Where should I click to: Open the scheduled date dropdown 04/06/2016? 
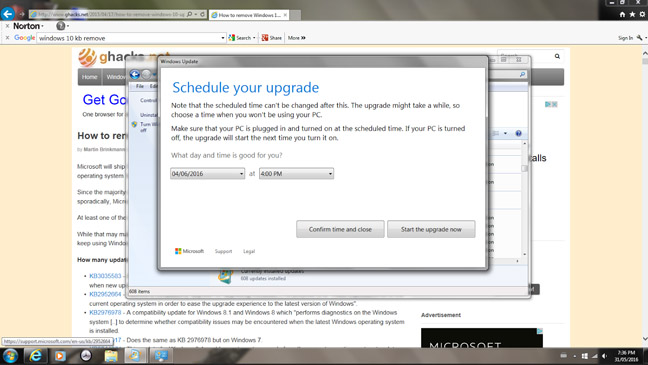click(207, 174)
